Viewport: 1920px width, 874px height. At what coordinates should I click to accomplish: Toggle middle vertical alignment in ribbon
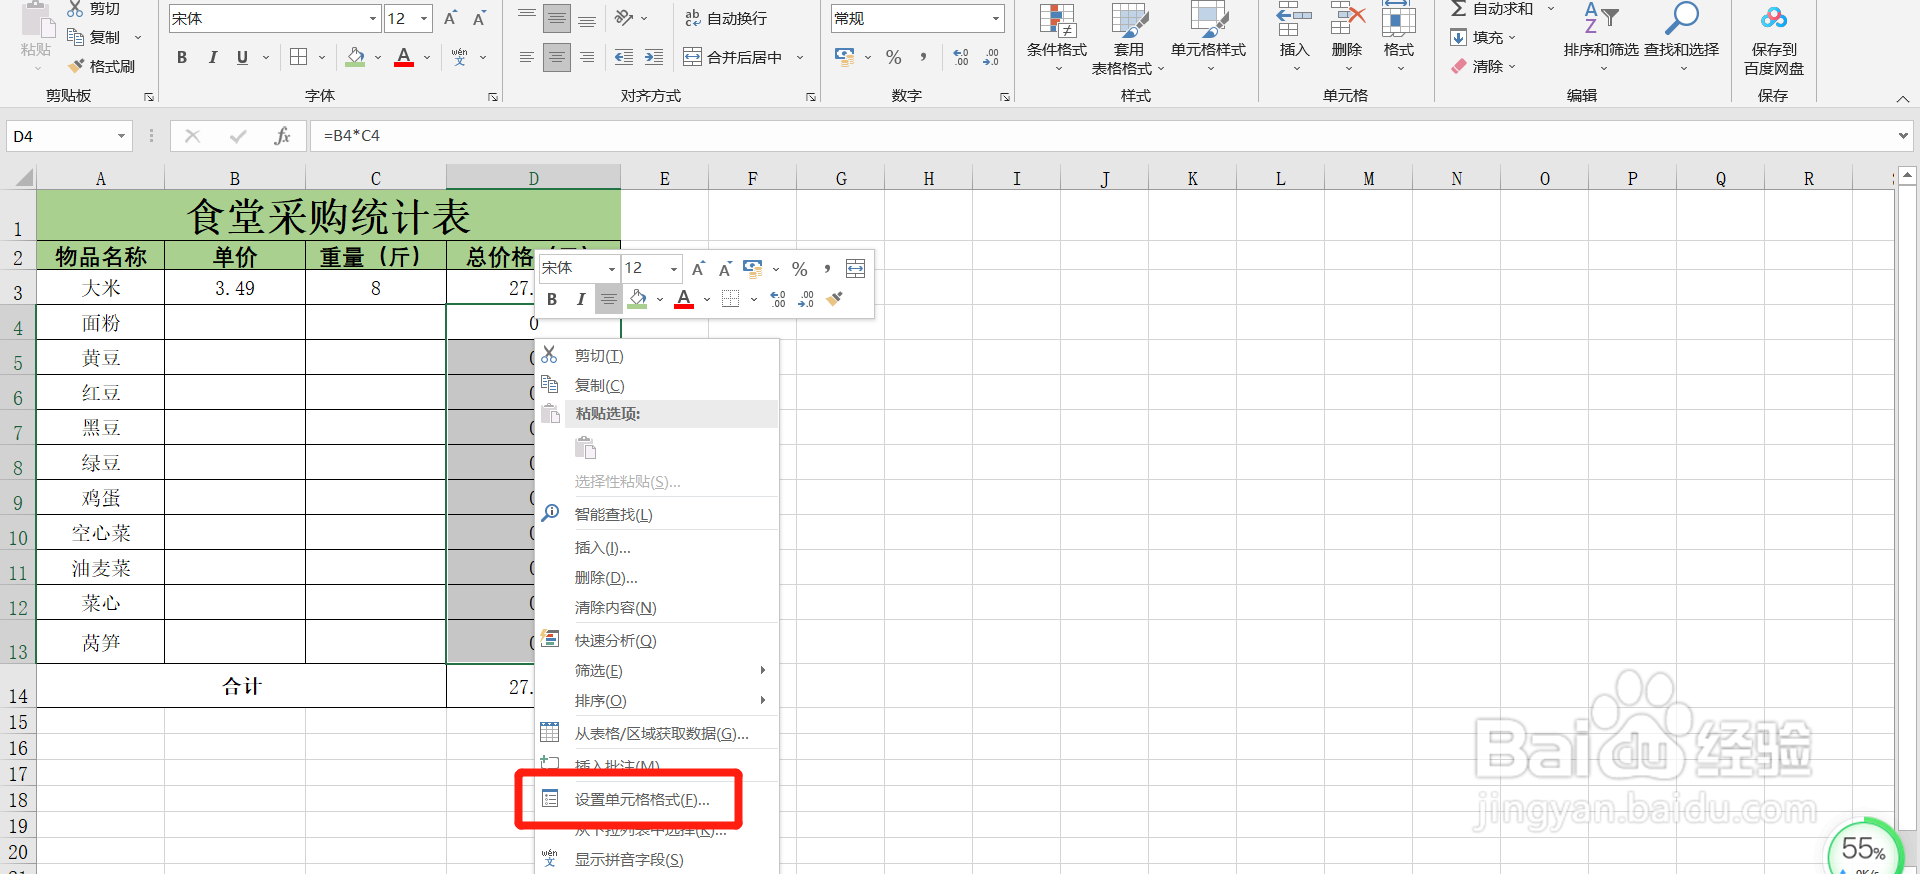pyautogui.click(x=557, y=18)
